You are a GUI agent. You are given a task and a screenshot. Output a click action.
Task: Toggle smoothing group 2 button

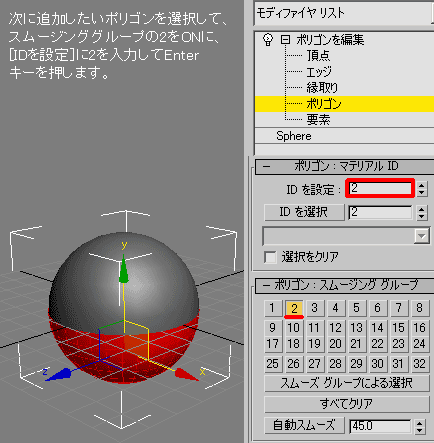[294, 308]
